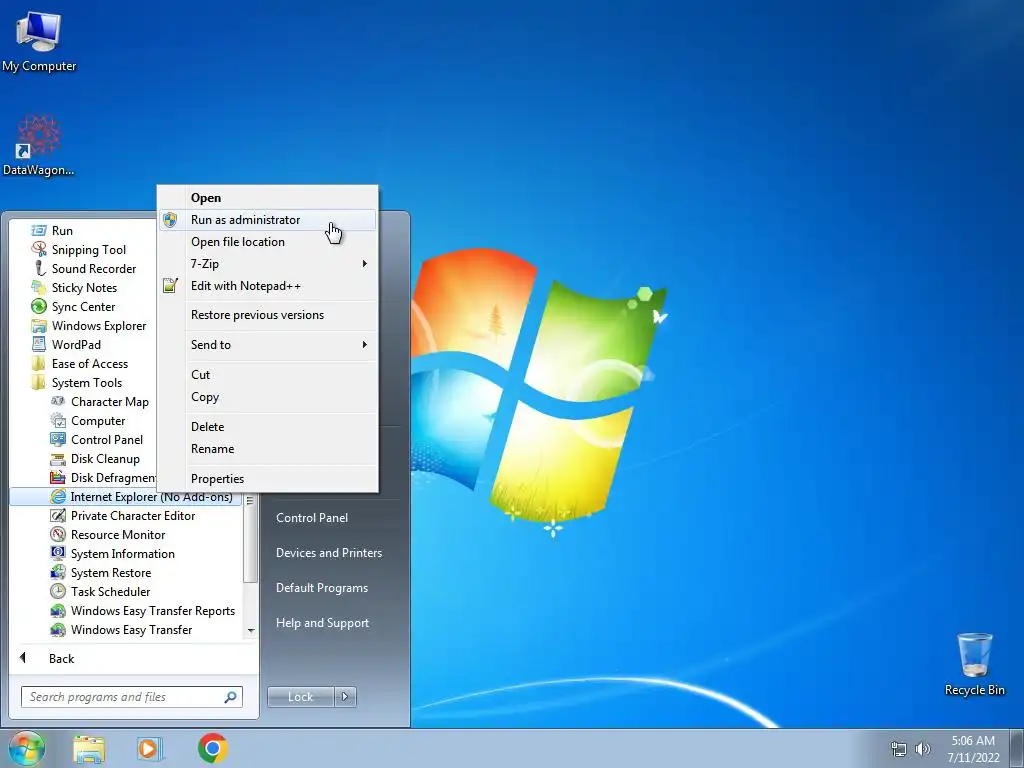Image resolution: width=1024 pixels, height=768 pixels.
Task: Click the search magnifier icon
Action: click(x=231, y=697)
